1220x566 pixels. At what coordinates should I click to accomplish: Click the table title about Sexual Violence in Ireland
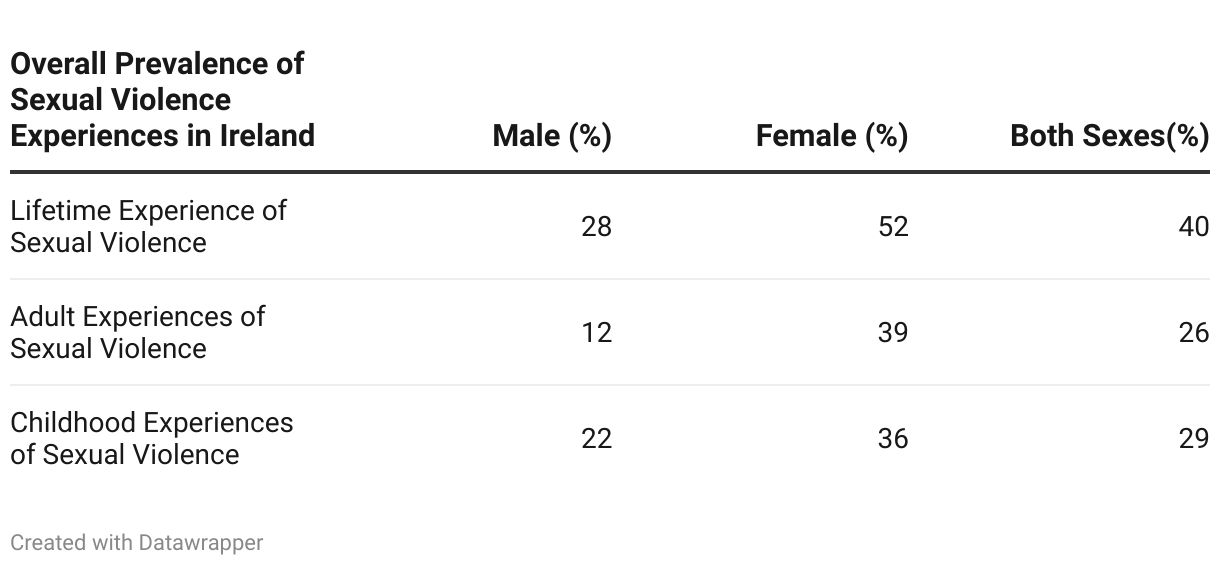click(162, 100)
